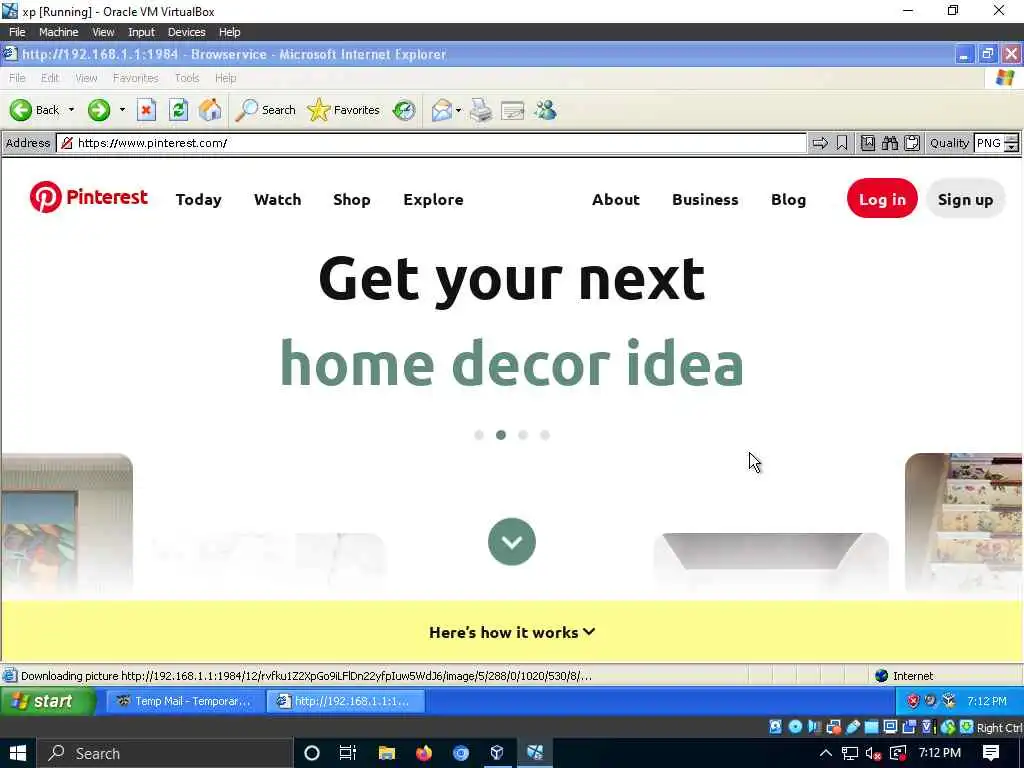Viewport: 1024px width, 768px height.
Task: Expand the Here's how it works section
Action: (512, 632)
